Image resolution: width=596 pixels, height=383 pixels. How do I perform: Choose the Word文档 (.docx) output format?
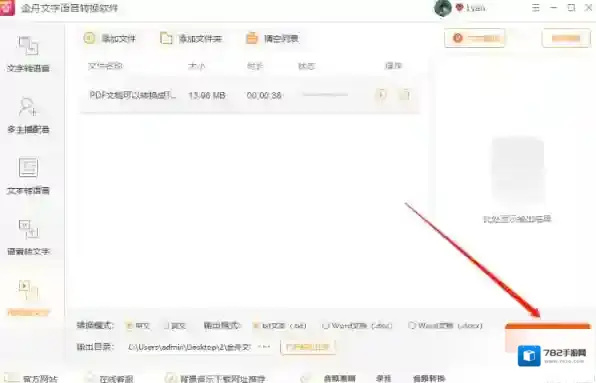coord(445,326)
